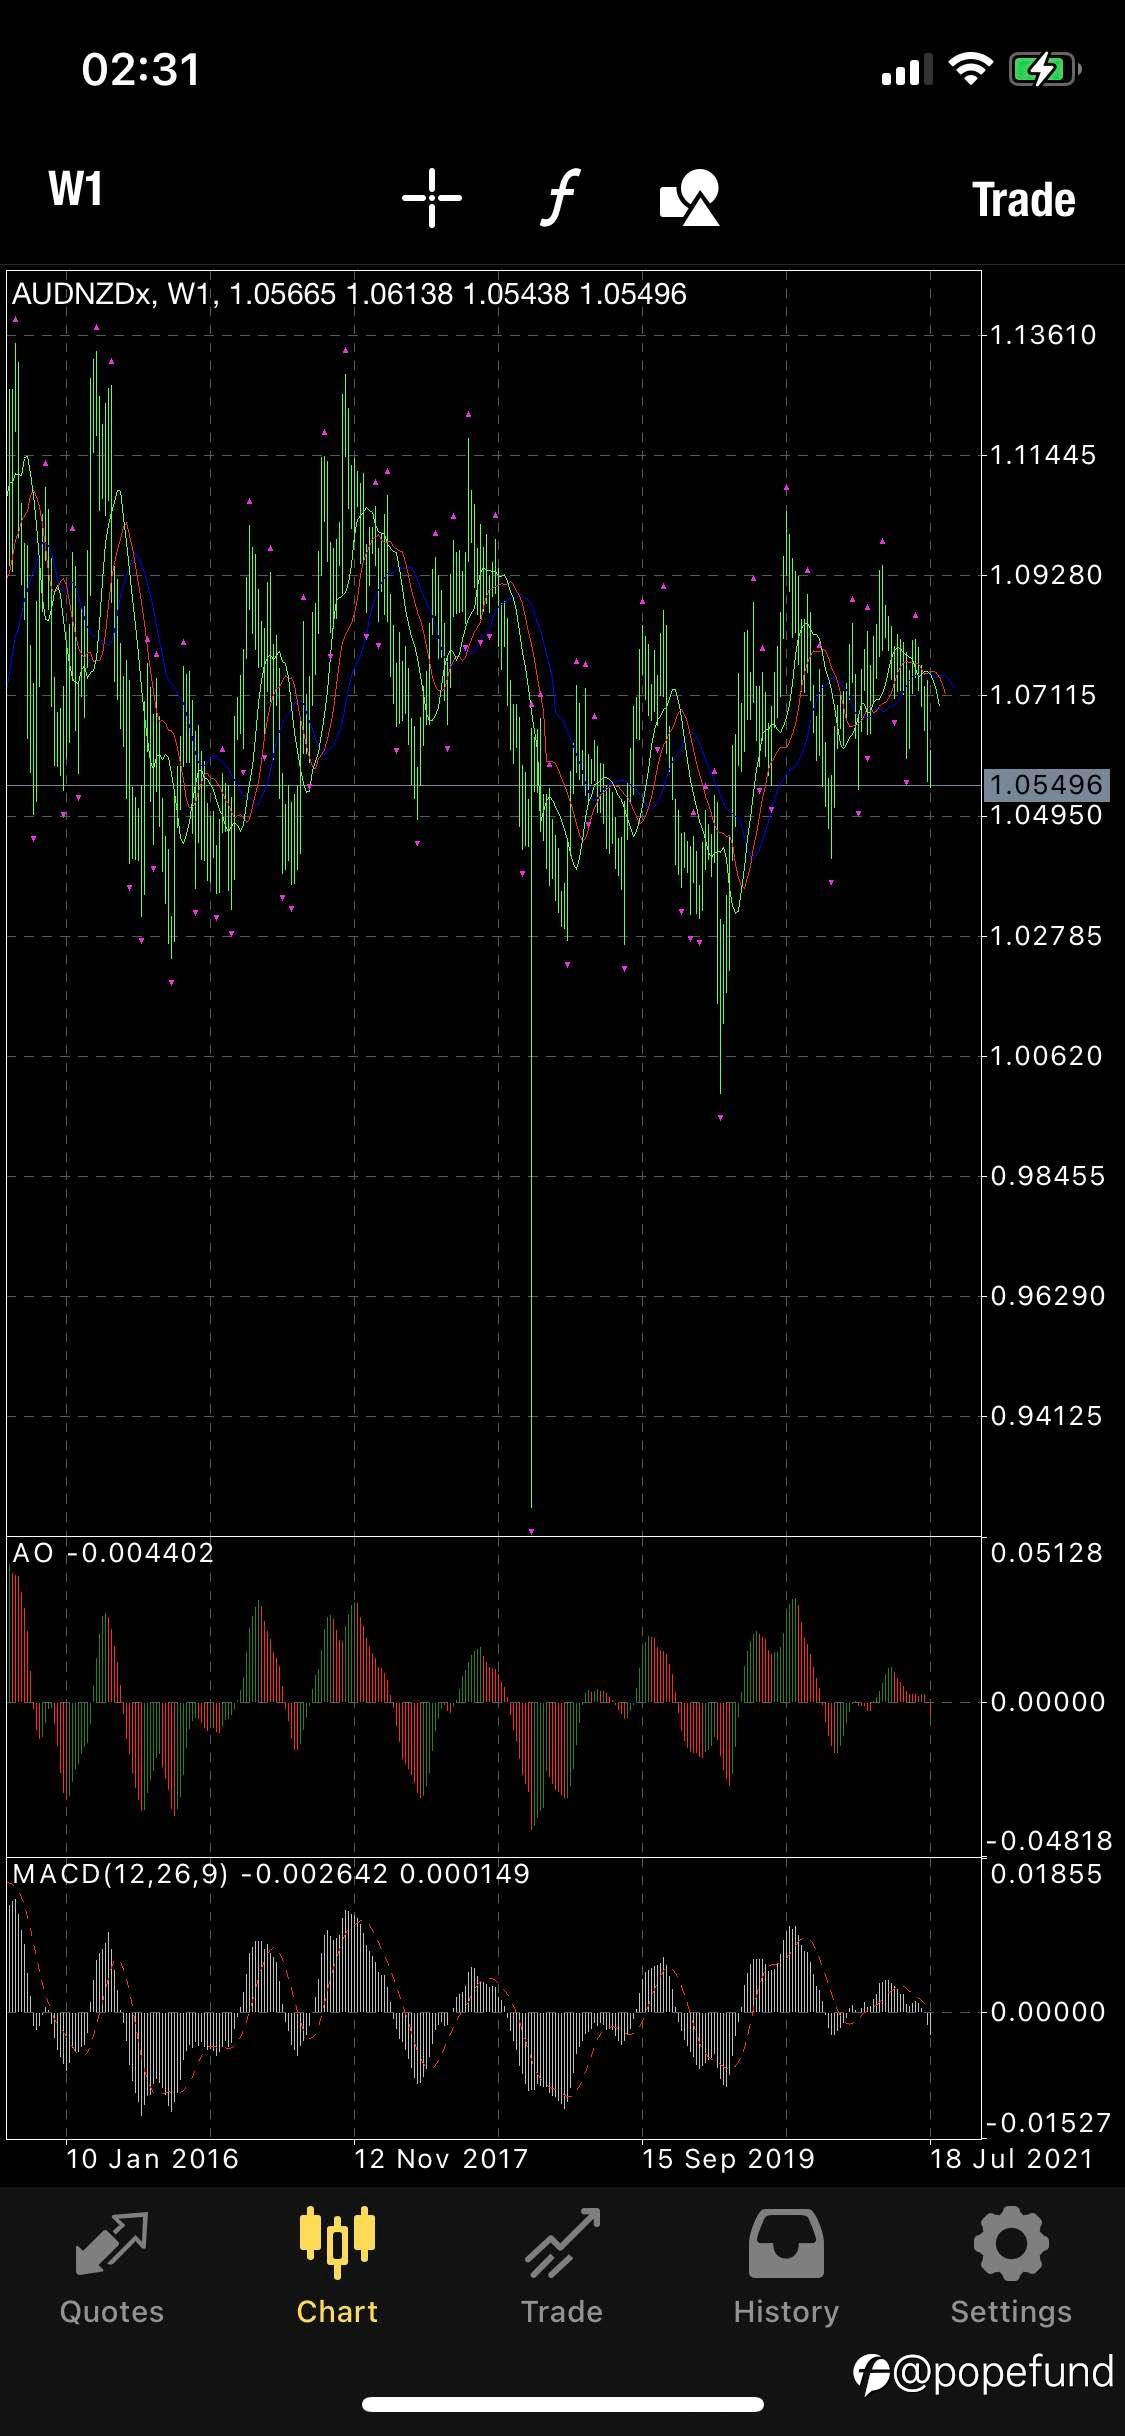The image size is (1125, 2436).
Task: Tap the 1.13610 price scale label
Action: [x=1043, y=335]
